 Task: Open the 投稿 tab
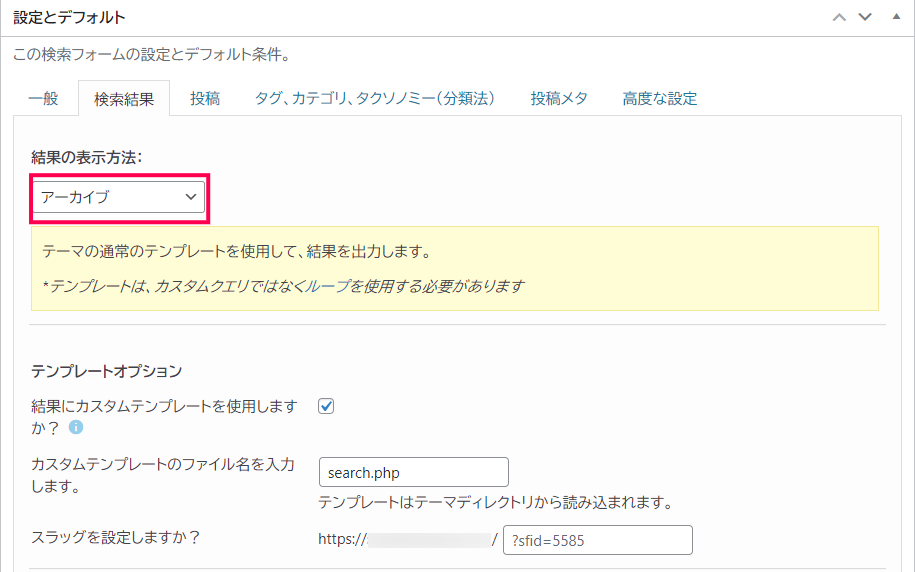[x=205, y=98]
